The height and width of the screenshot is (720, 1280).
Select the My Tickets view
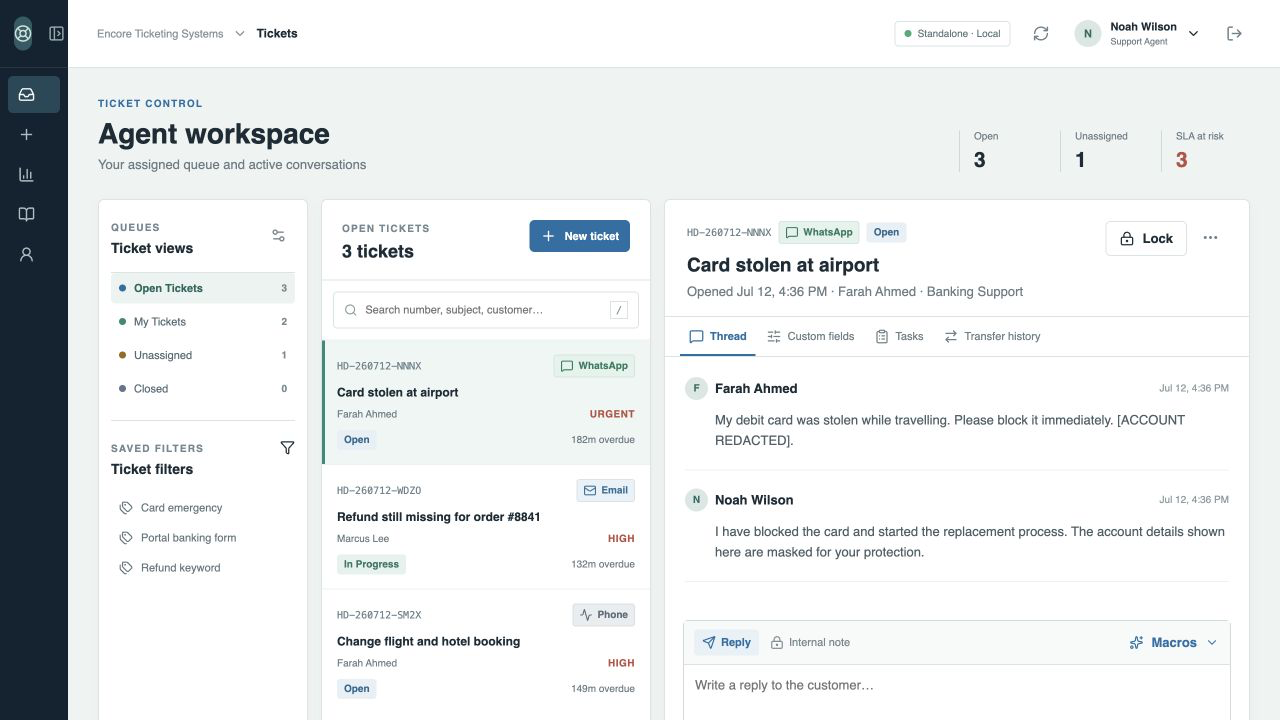tap(203, 322)
